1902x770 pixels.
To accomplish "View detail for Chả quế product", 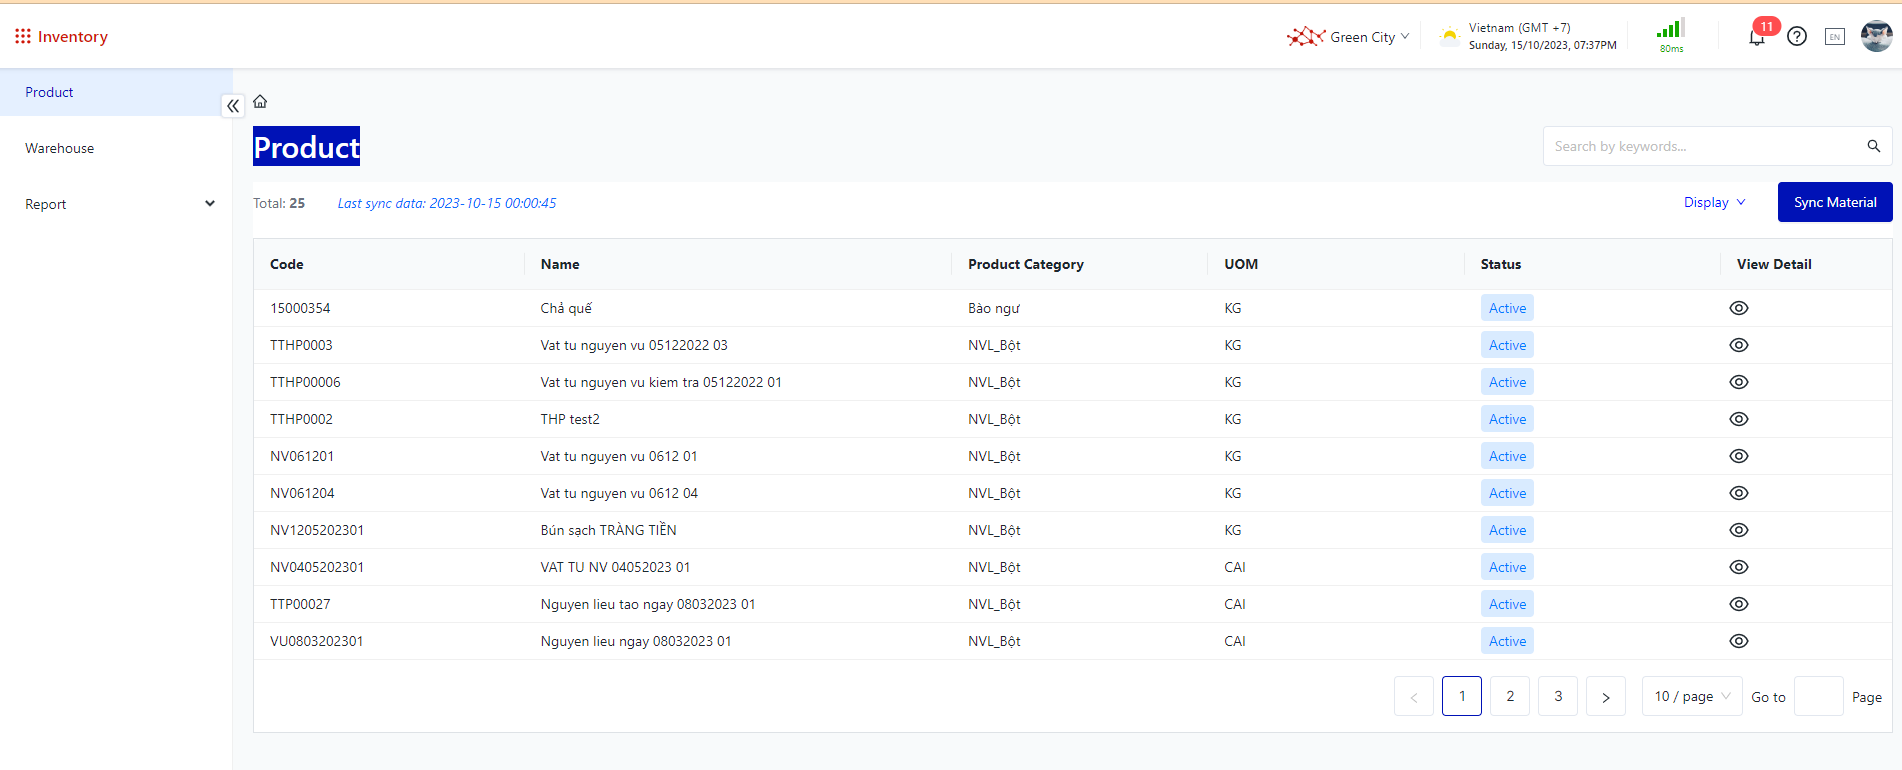I will 1739,308.
